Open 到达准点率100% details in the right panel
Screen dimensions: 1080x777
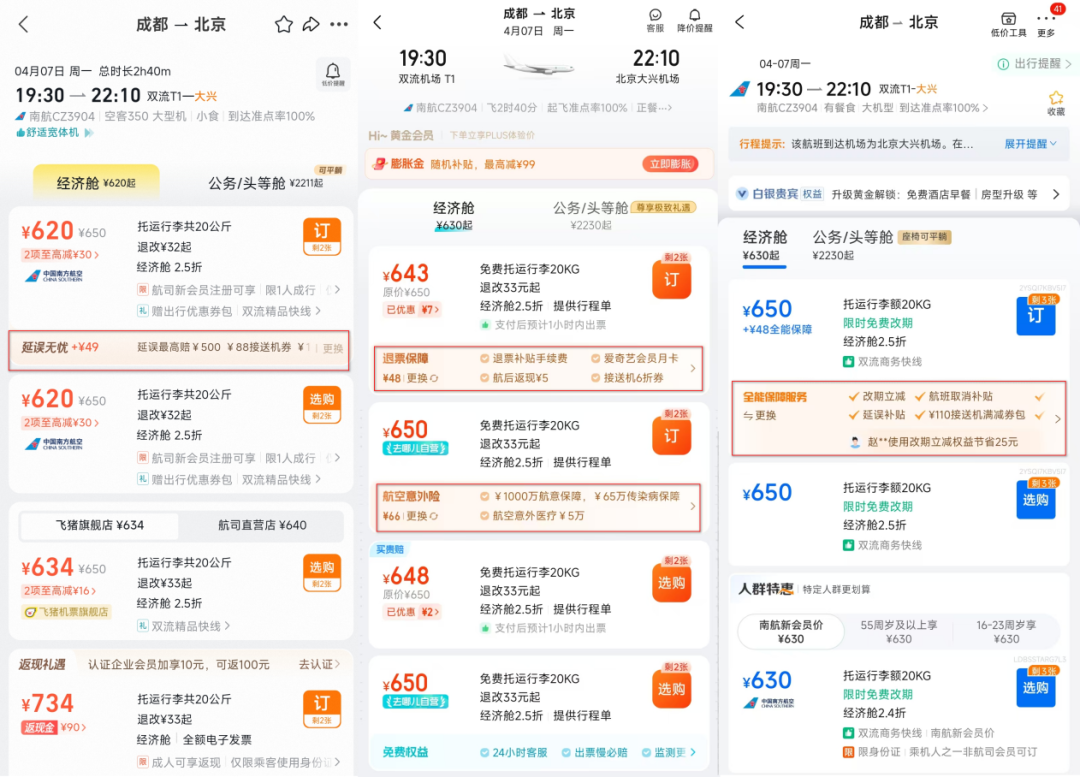(944, 108)
